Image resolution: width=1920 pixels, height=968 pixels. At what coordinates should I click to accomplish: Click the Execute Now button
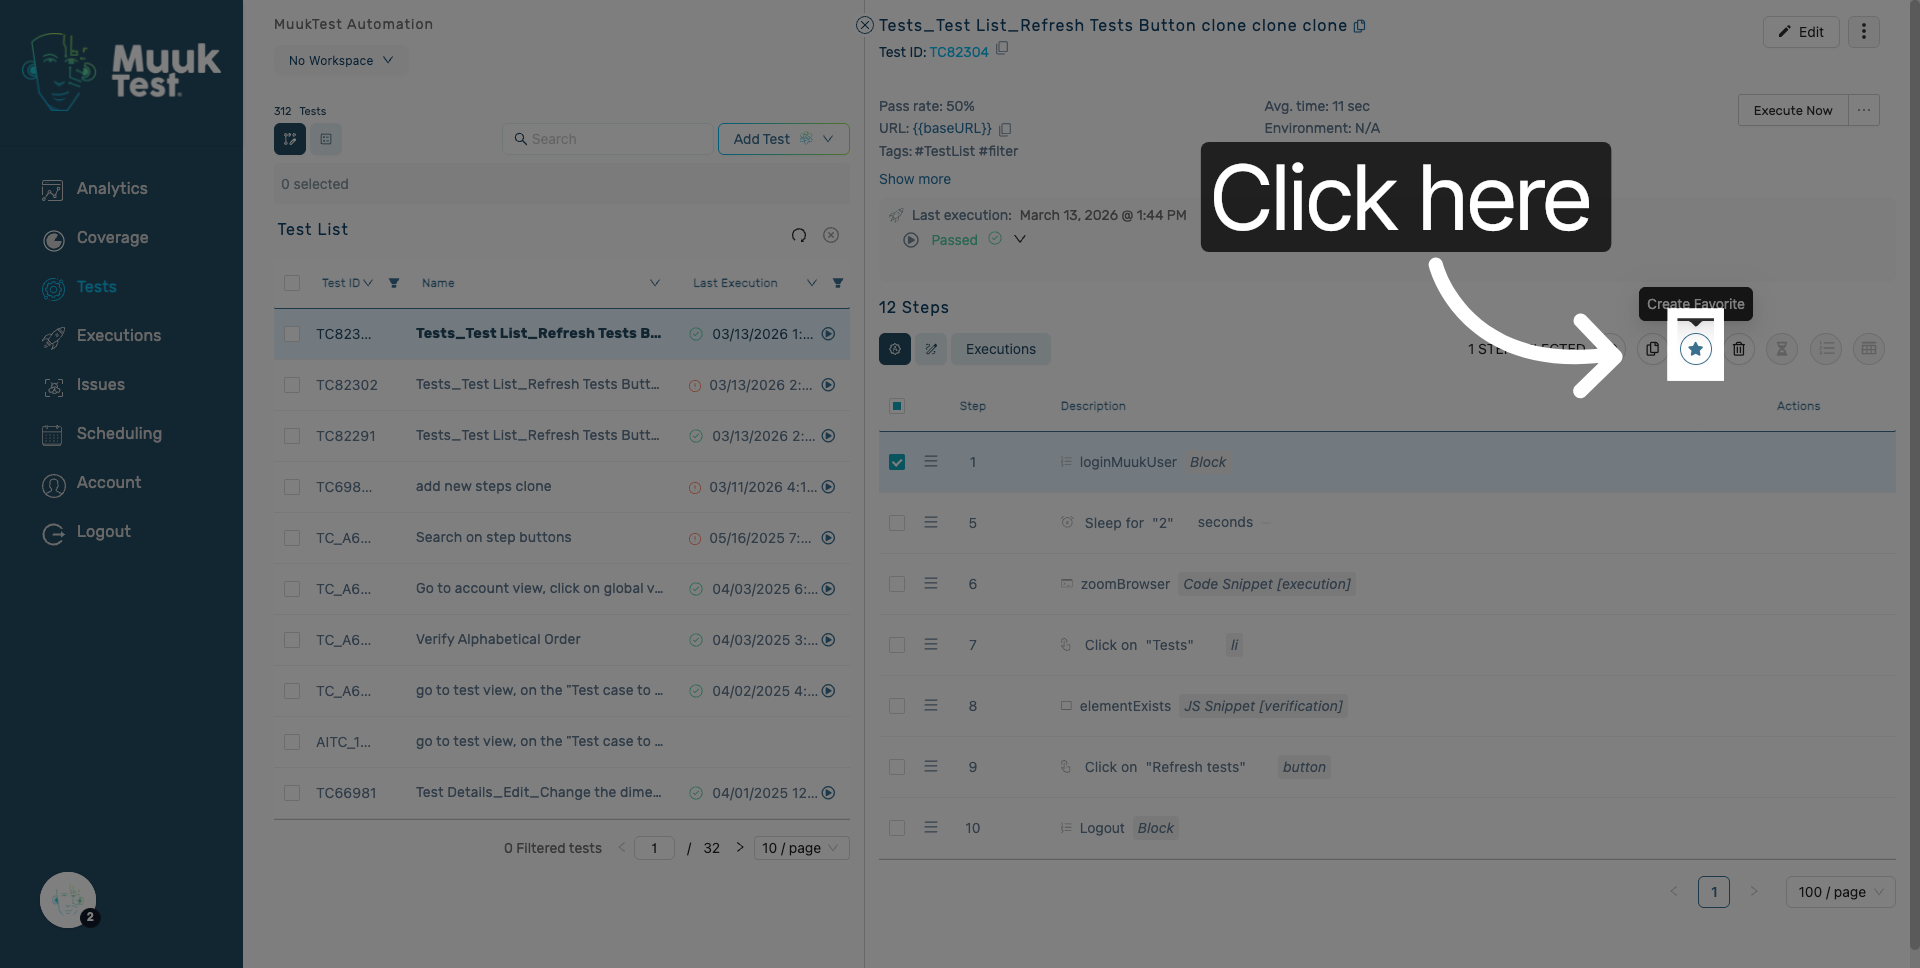coord(1793,110)
